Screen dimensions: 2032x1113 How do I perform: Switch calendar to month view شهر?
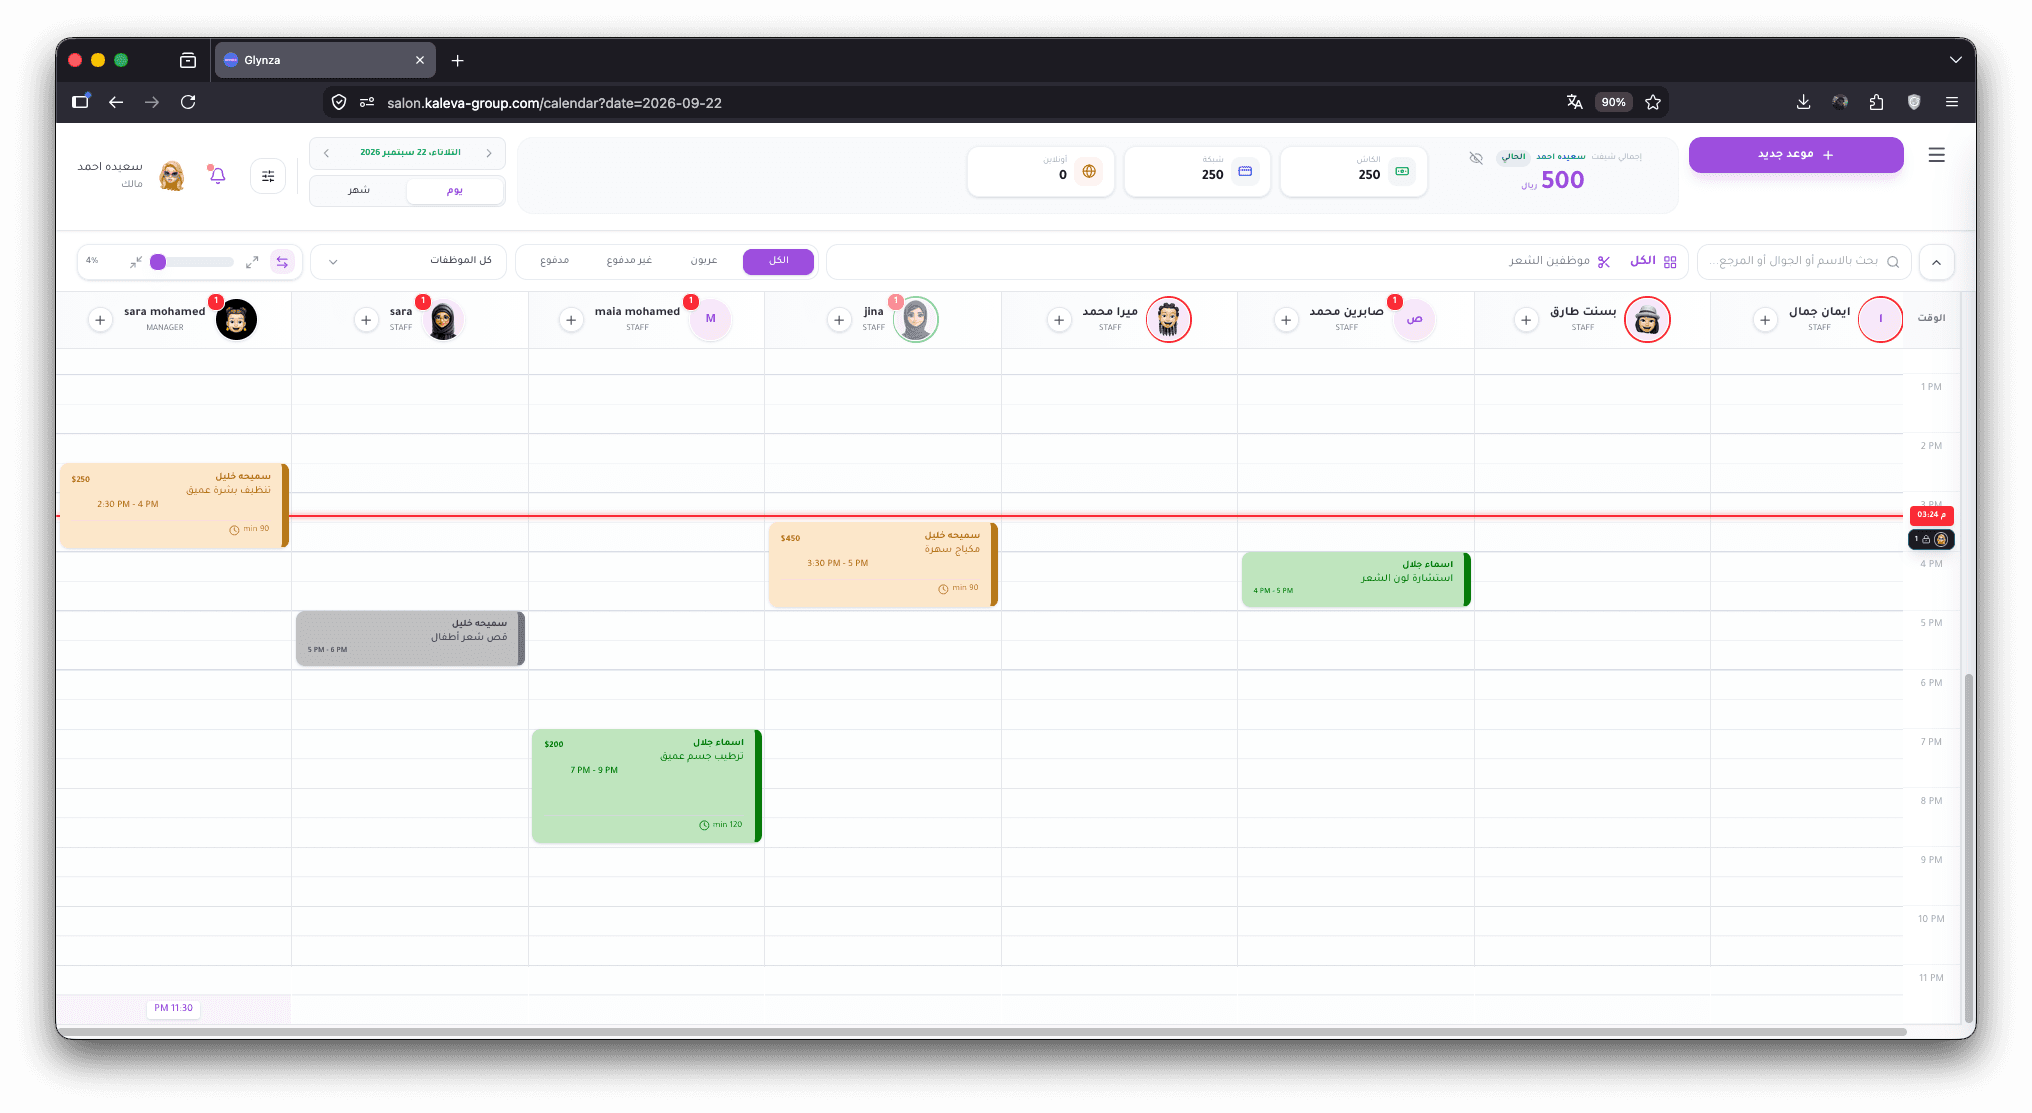click(x=359, y=190)
